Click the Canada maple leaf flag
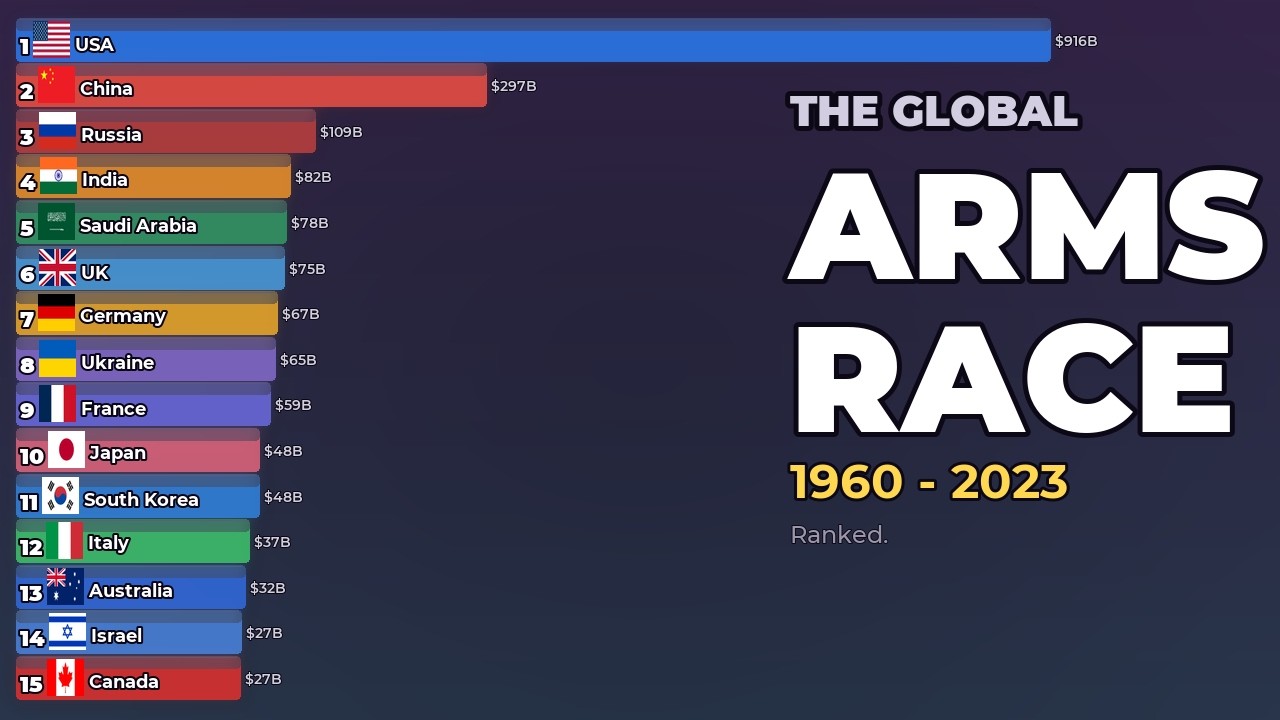Image resolution: width=1280 pixels, height=720 pixels. click(65, 679)
